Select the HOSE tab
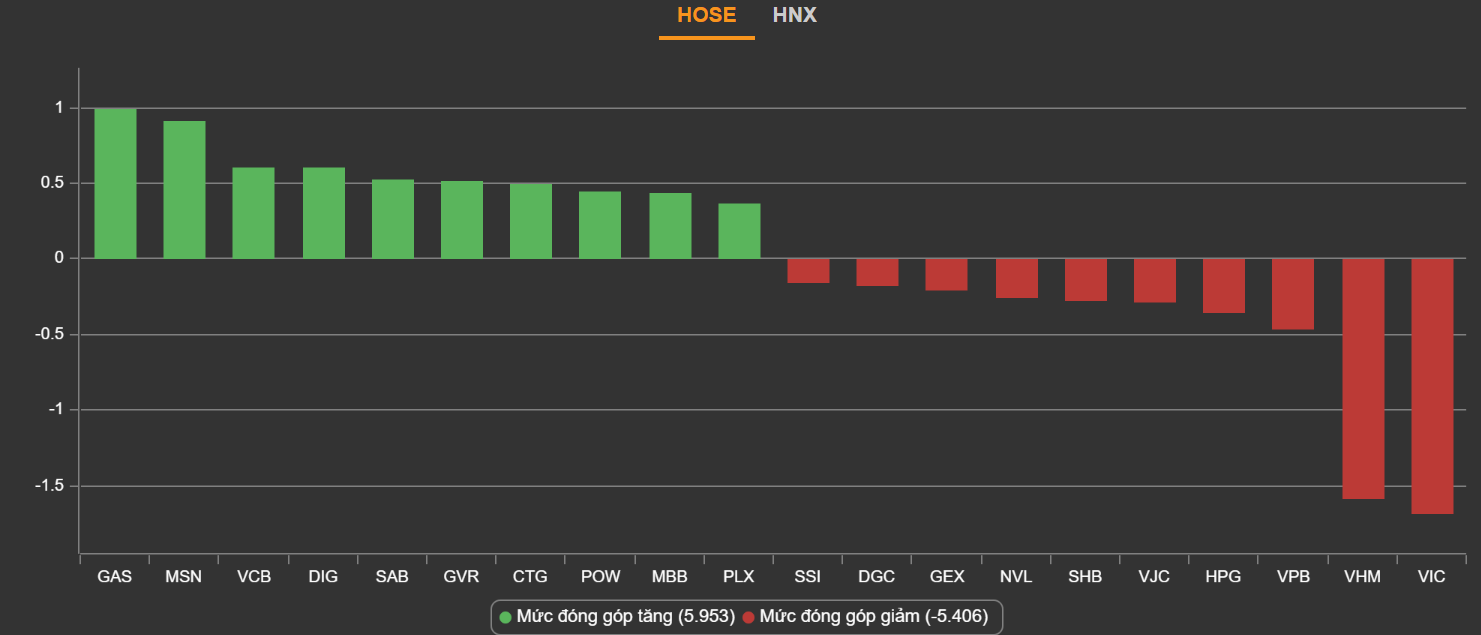This screenshot has width=1481, height=635. pos(706,15)
